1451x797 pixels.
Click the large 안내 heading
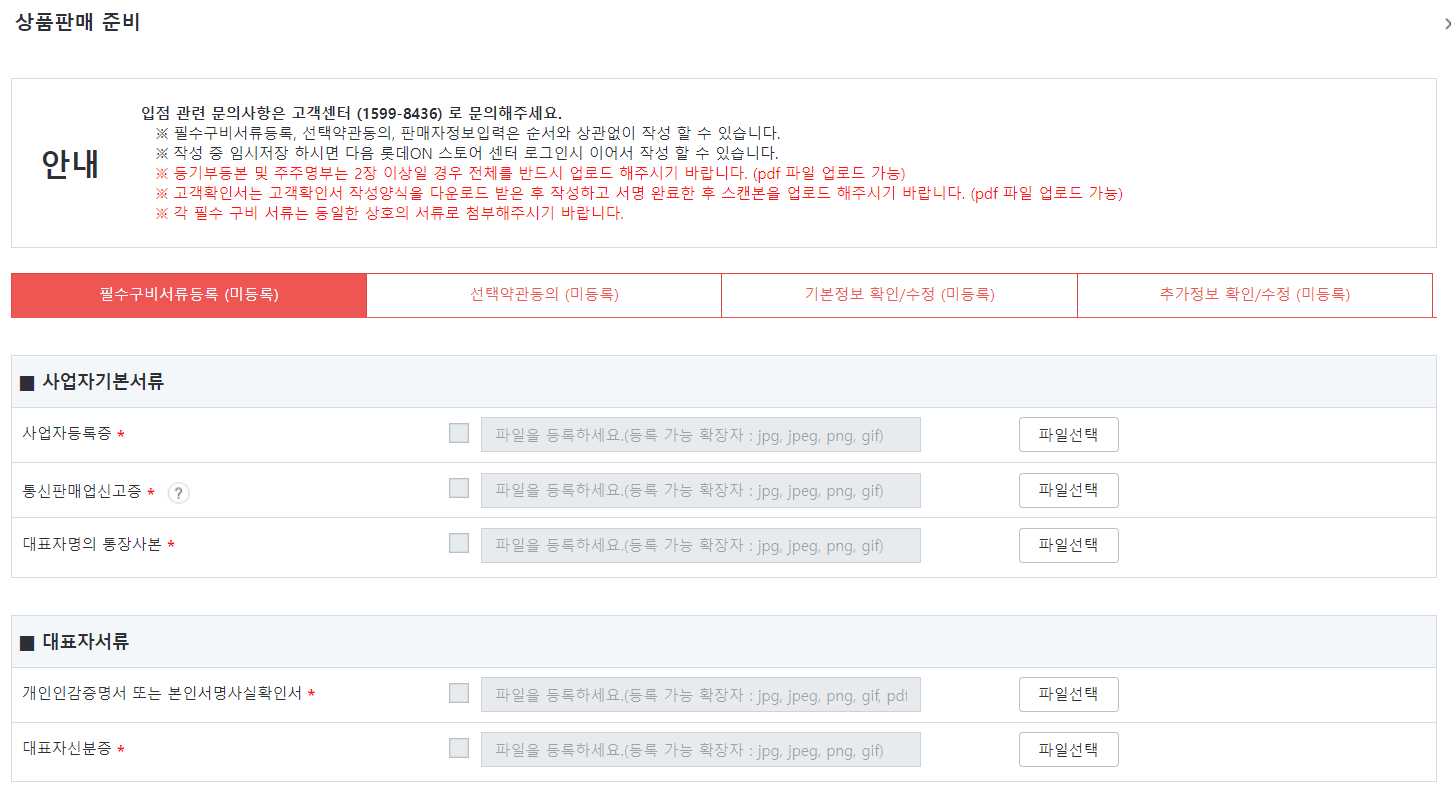pos(70,163)
